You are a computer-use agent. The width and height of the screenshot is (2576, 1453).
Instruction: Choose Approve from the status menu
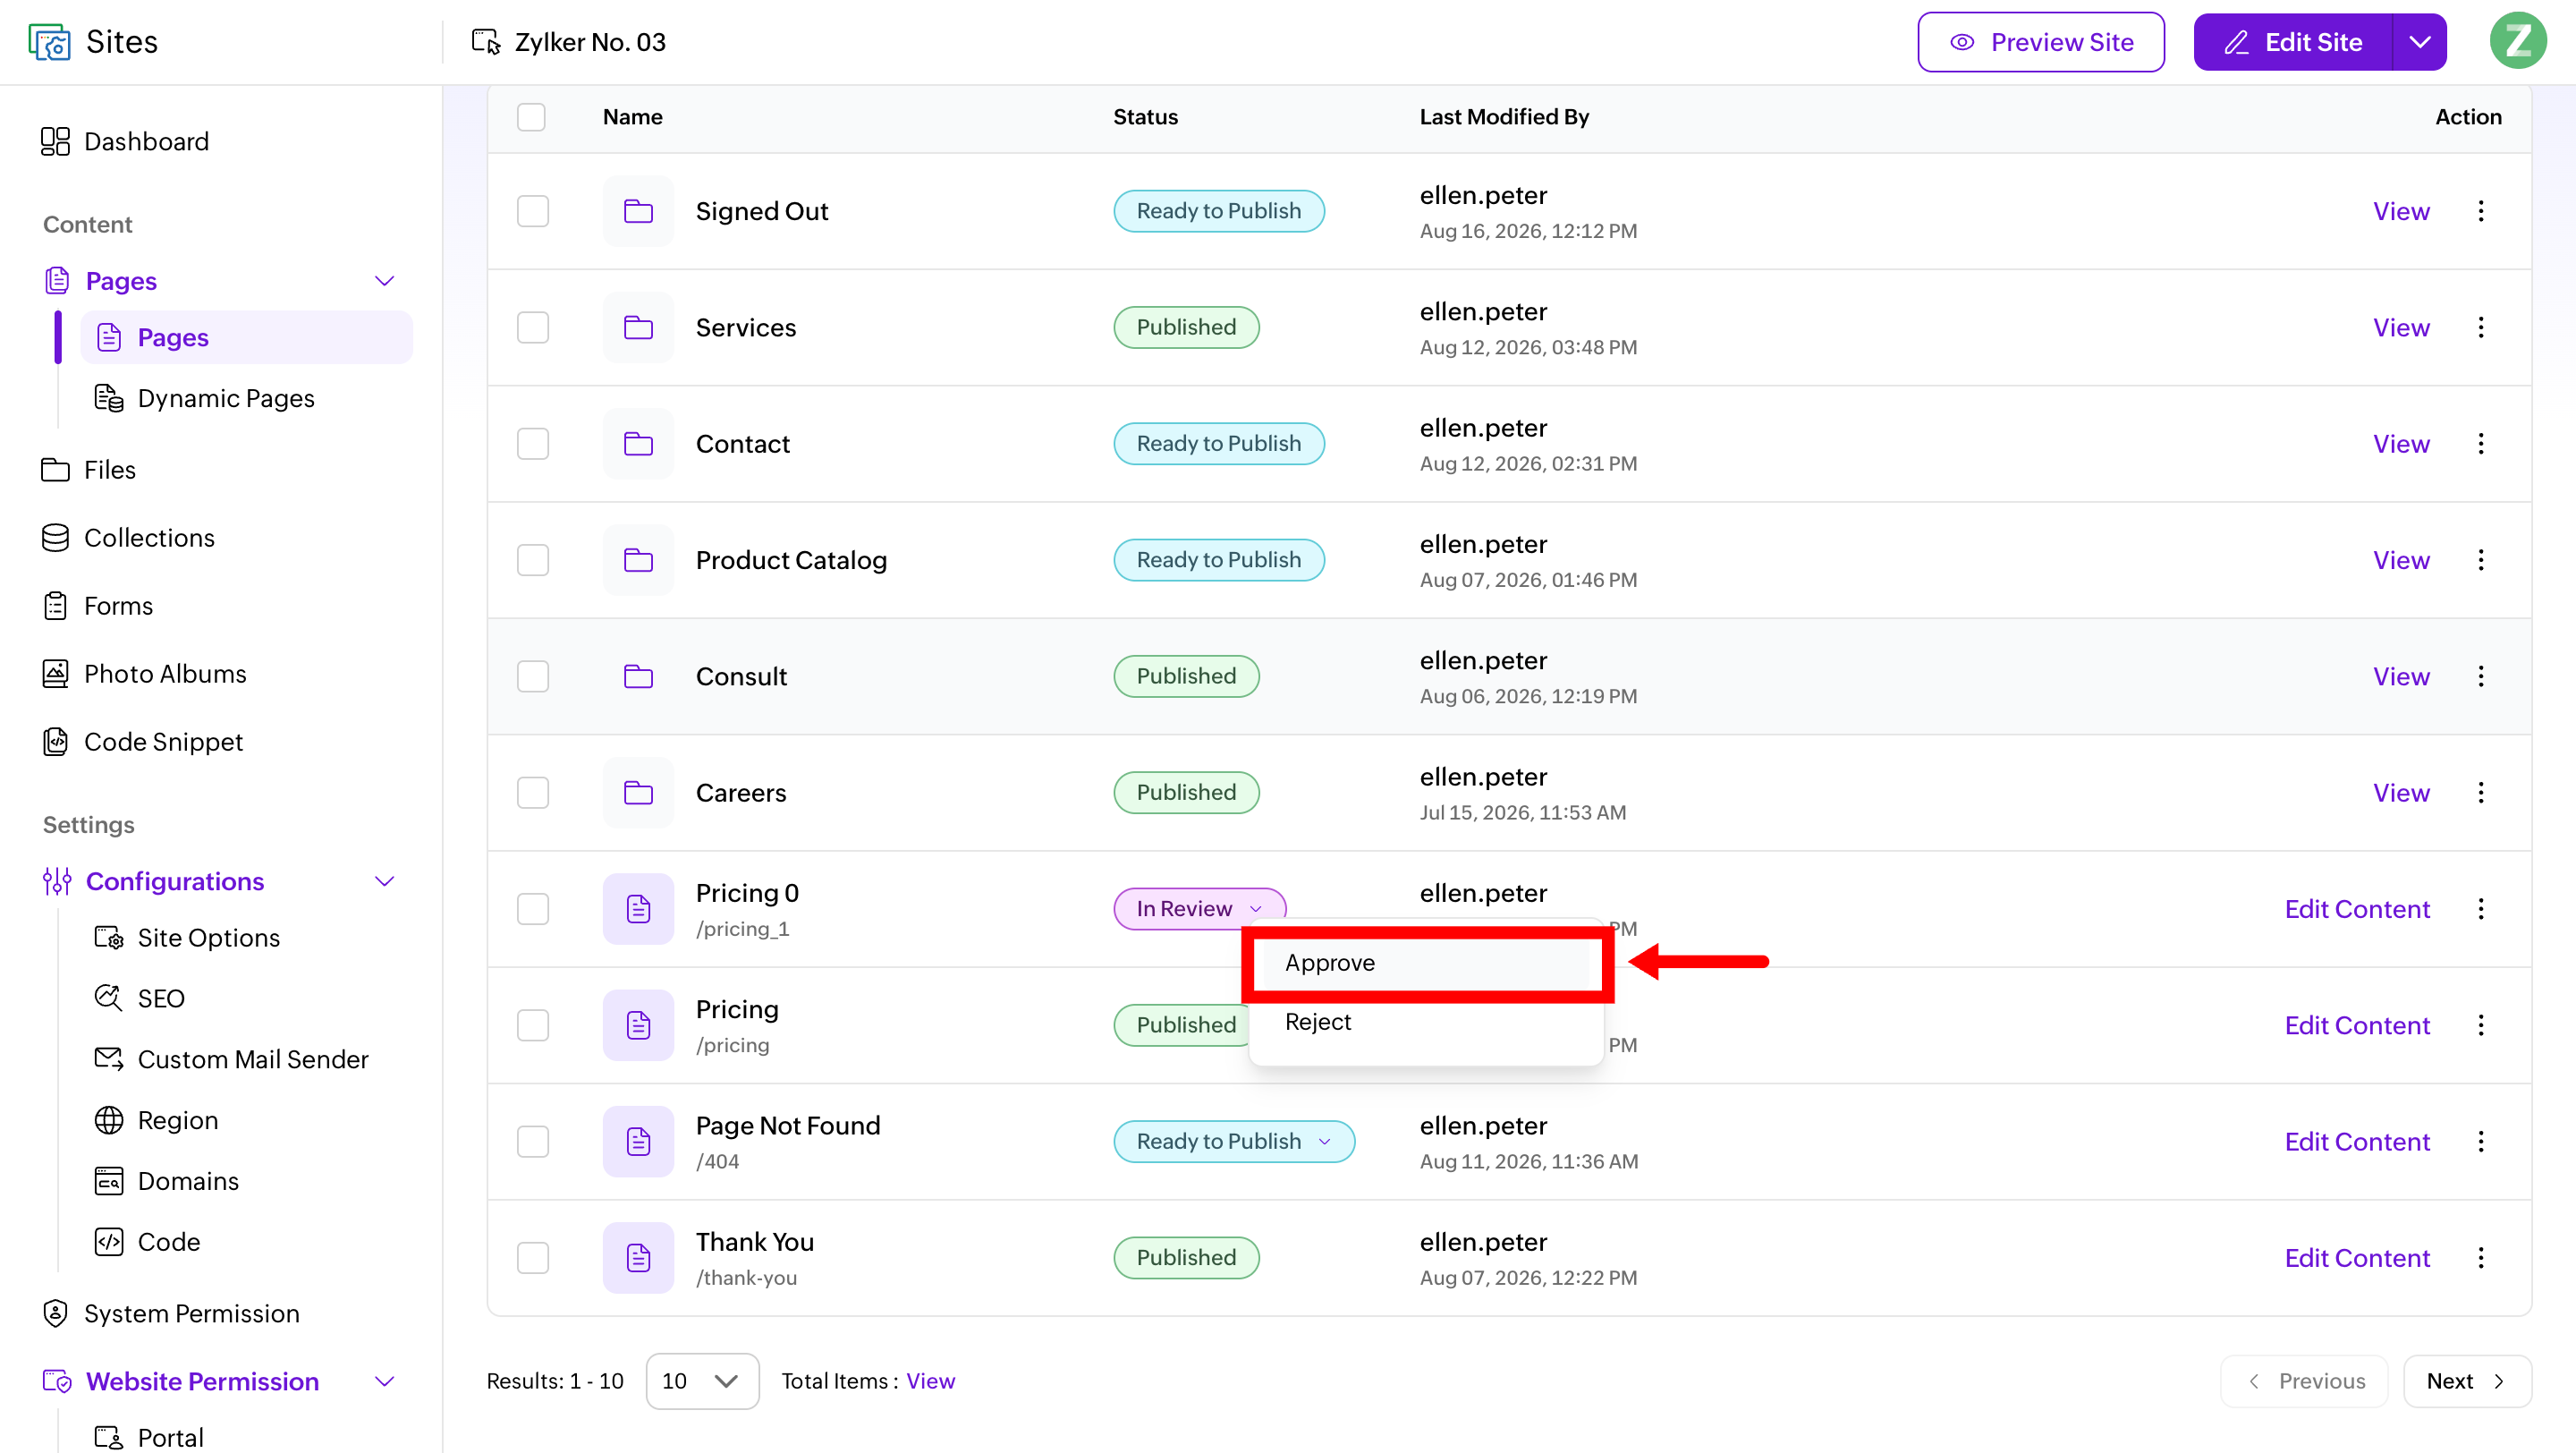tap(1427, 963)
